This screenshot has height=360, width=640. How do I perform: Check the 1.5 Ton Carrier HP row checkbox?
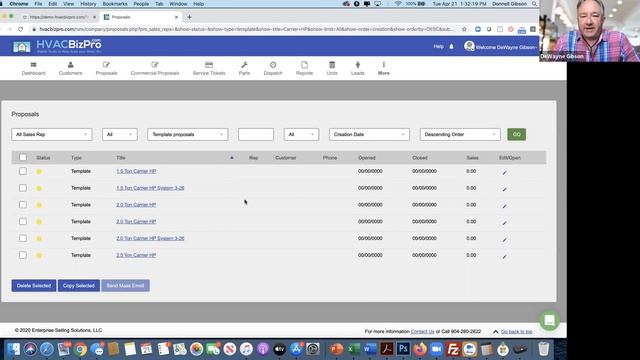pos(23,171)
